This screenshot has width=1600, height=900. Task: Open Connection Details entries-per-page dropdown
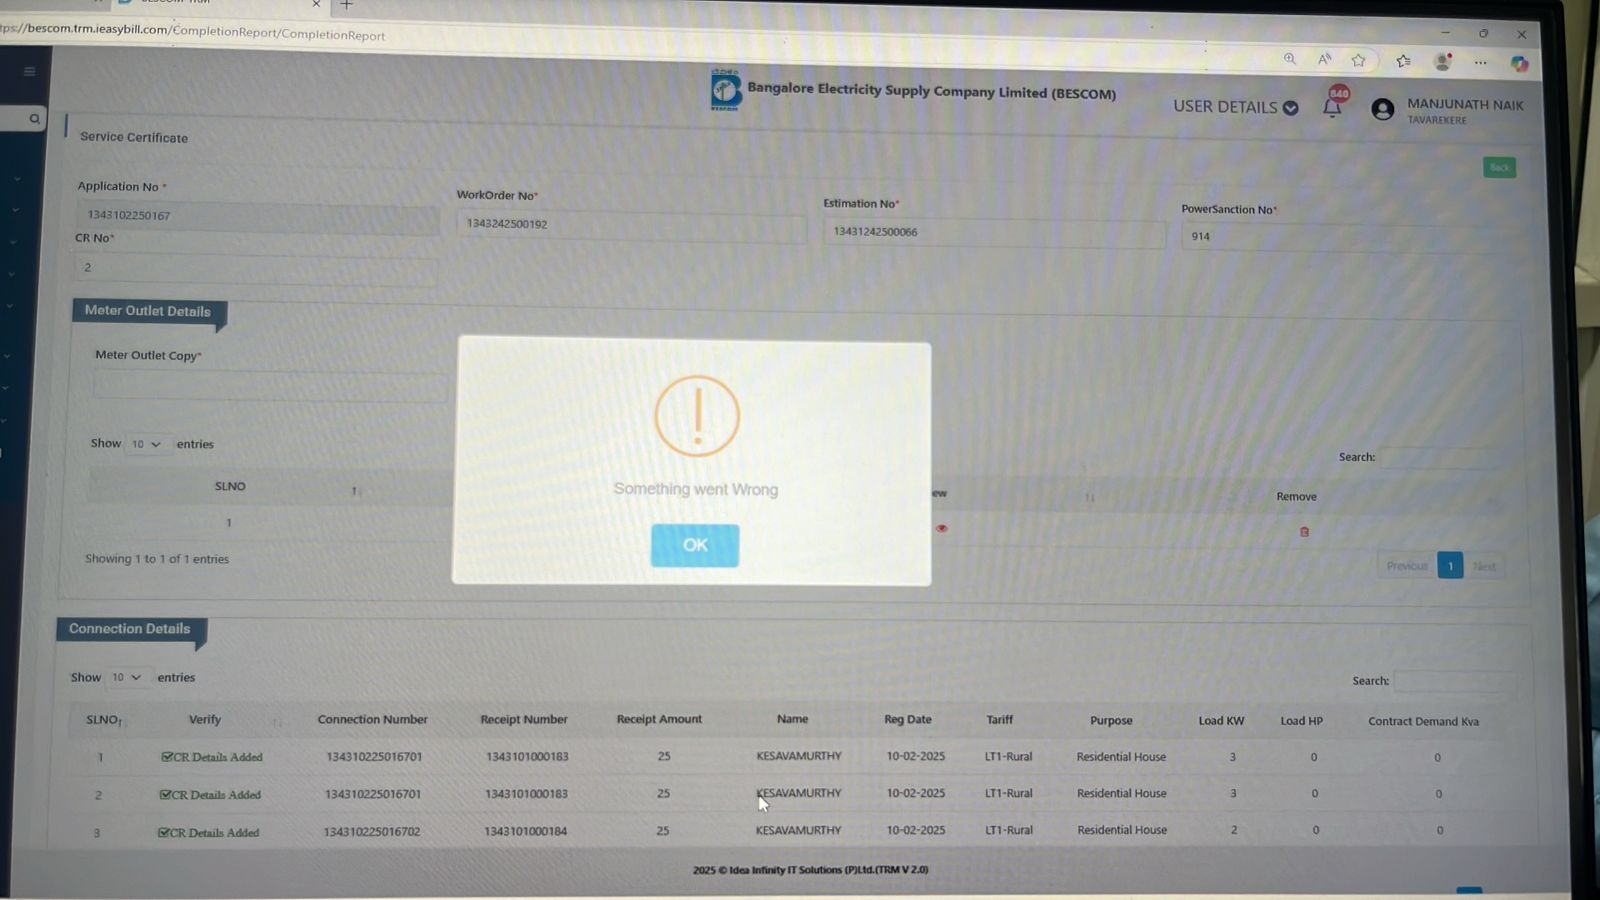pos(126,677)
